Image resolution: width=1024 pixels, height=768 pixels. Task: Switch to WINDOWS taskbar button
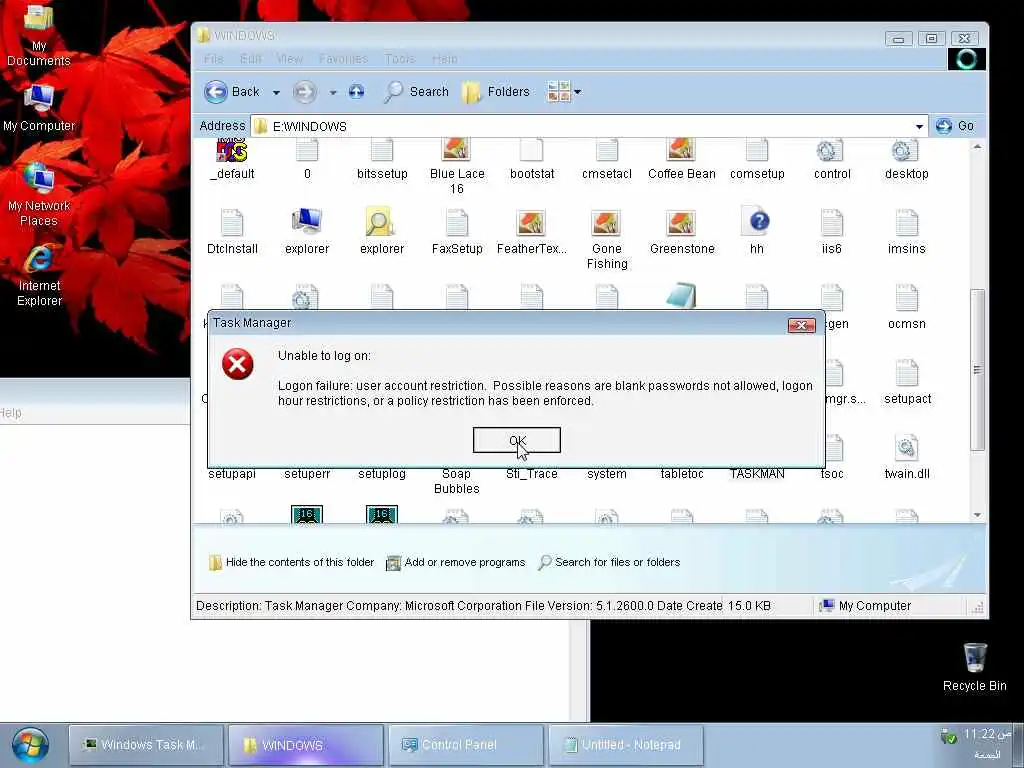306,745
